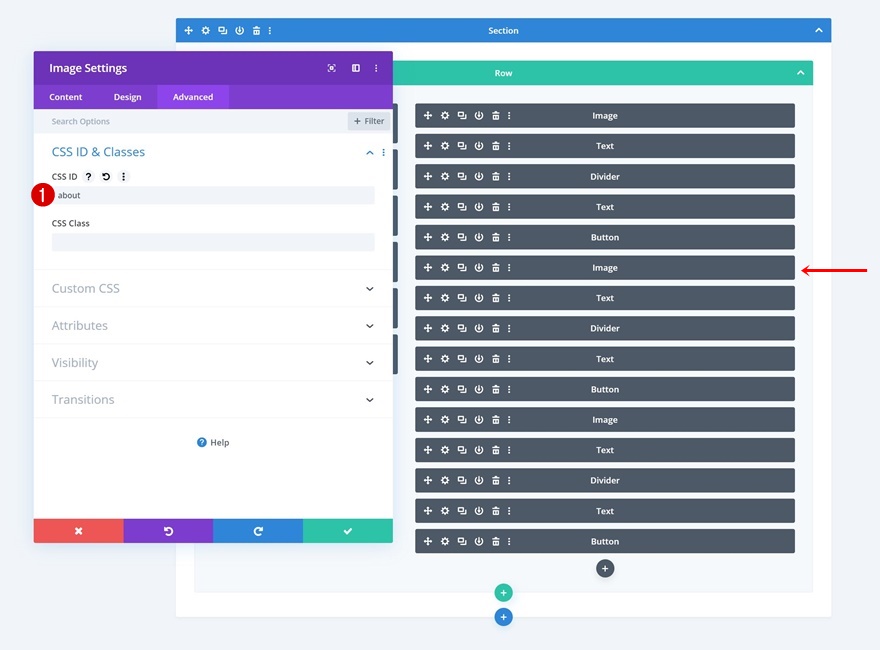The image size is (880, 650).
Task: Toggle the second Image module's power icon
Action: tap(479, 268)
